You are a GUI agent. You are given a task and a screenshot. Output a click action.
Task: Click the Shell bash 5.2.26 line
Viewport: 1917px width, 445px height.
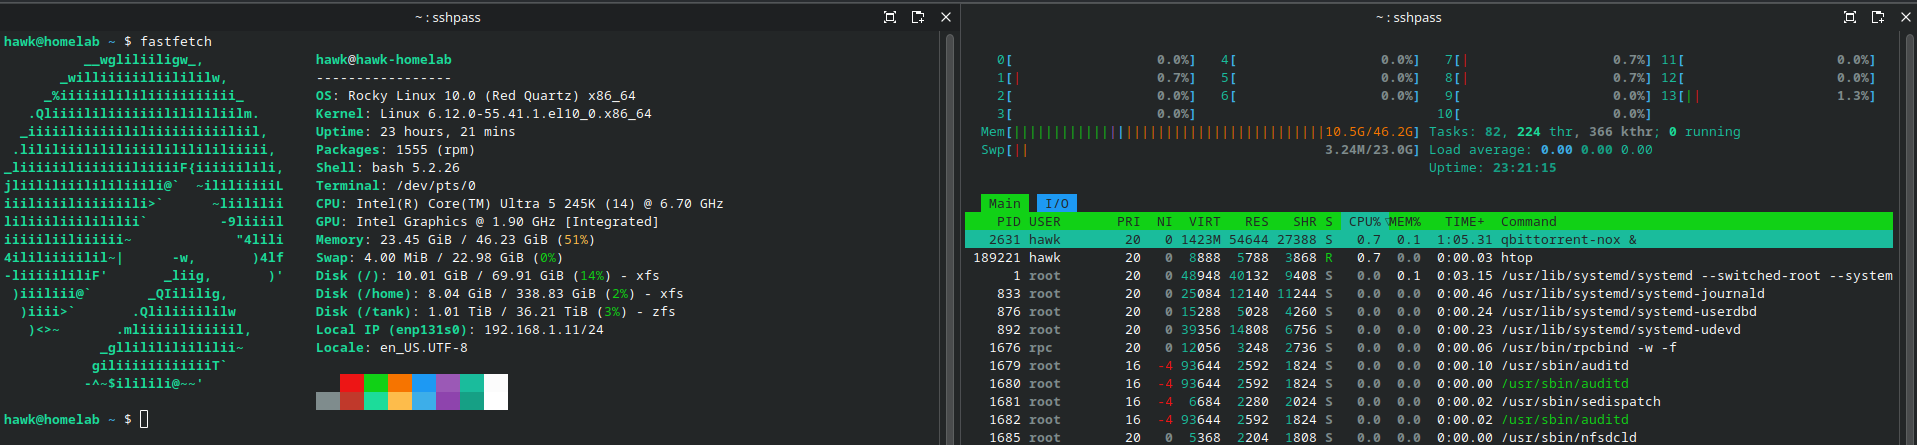[x=388, y=167]
